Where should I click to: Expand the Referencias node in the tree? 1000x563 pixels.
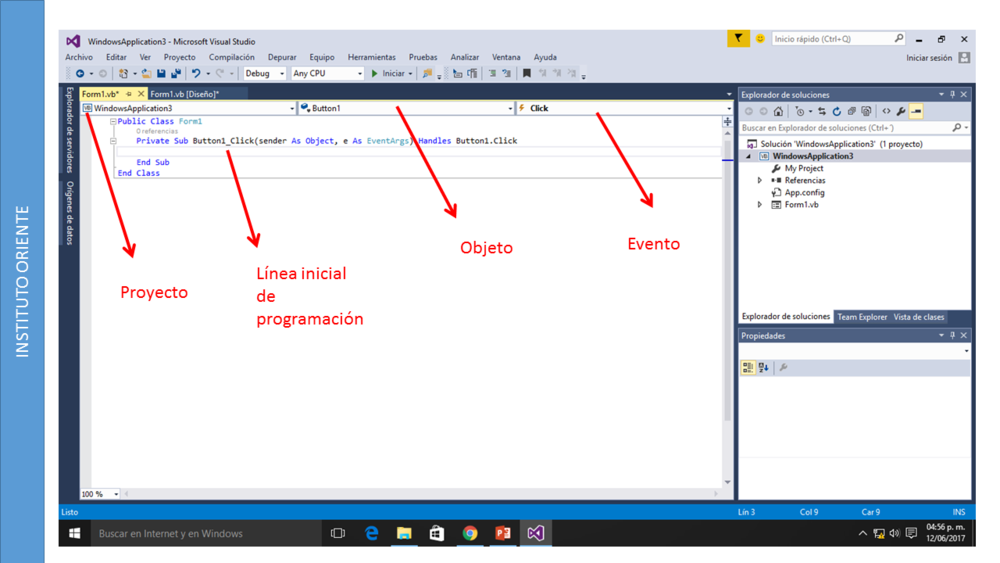[760, 181]
